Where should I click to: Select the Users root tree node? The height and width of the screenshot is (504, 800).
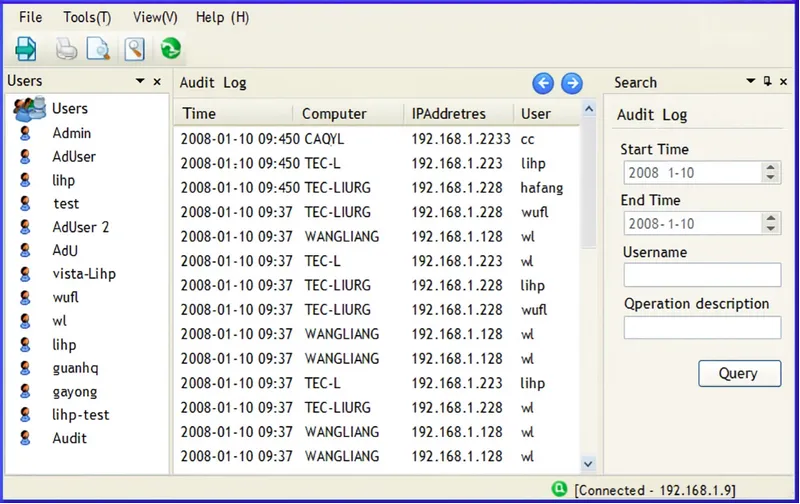point(70,109)
